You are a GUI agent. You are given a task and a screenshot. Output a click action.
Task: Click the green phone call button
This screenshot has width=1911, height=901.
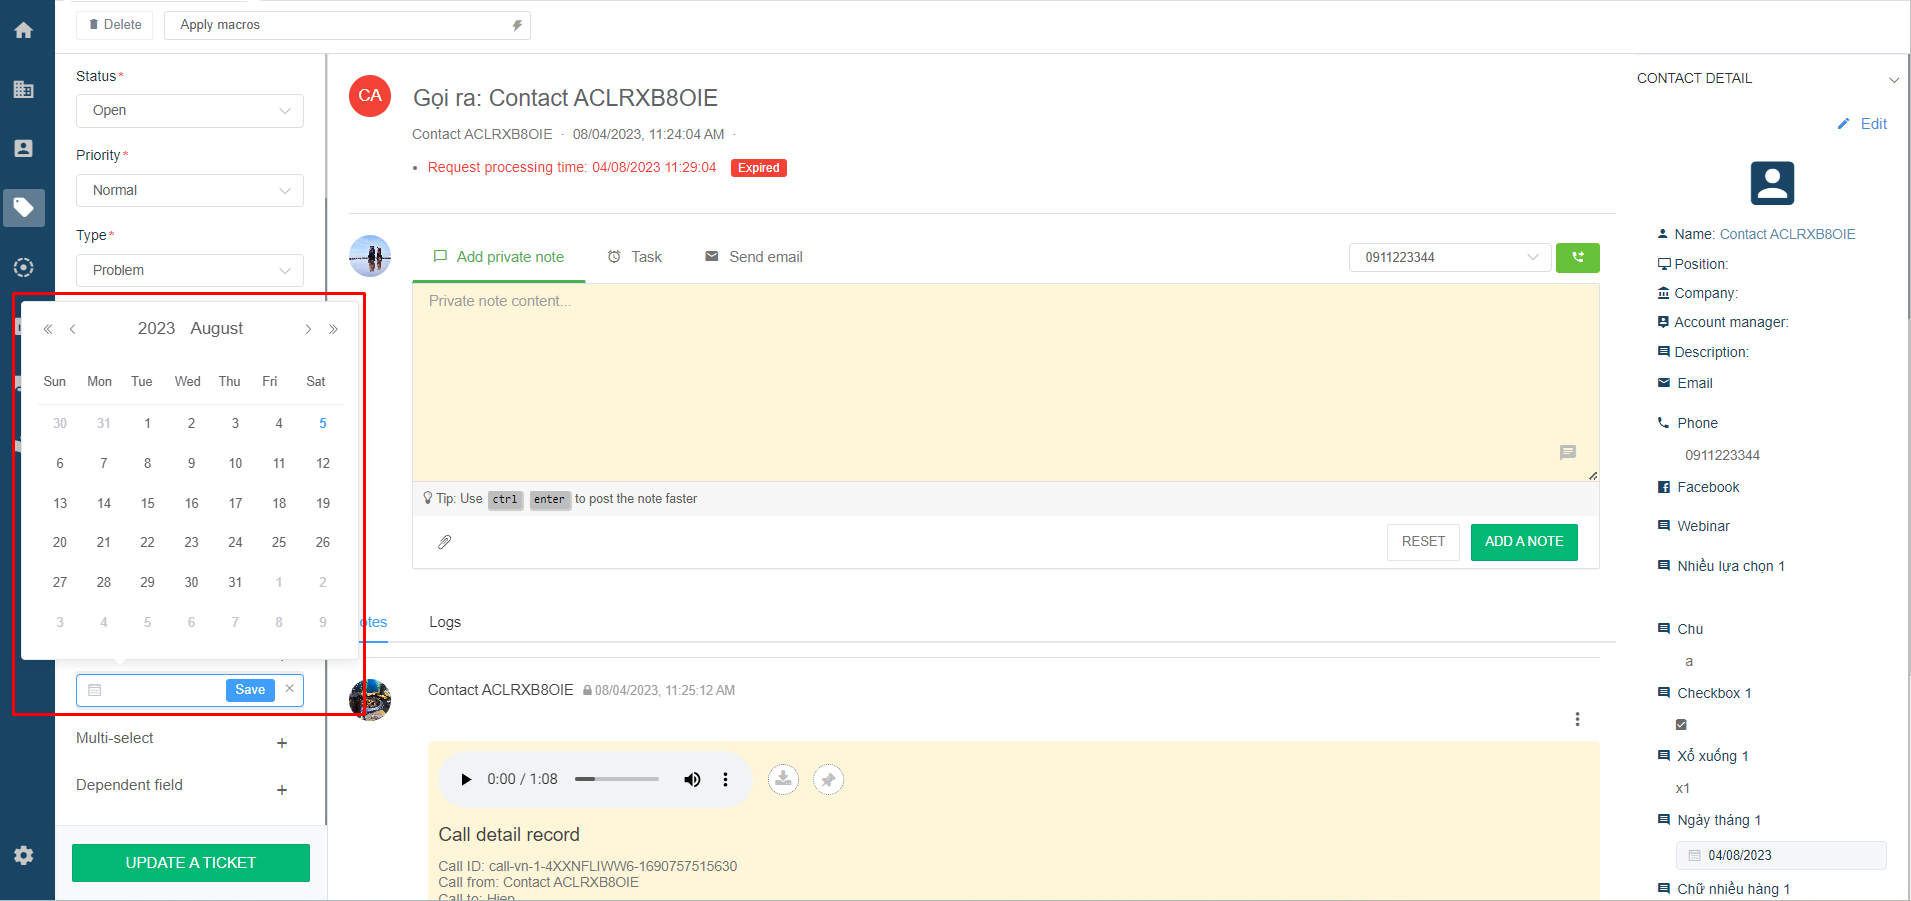(x=1577, y=258)
